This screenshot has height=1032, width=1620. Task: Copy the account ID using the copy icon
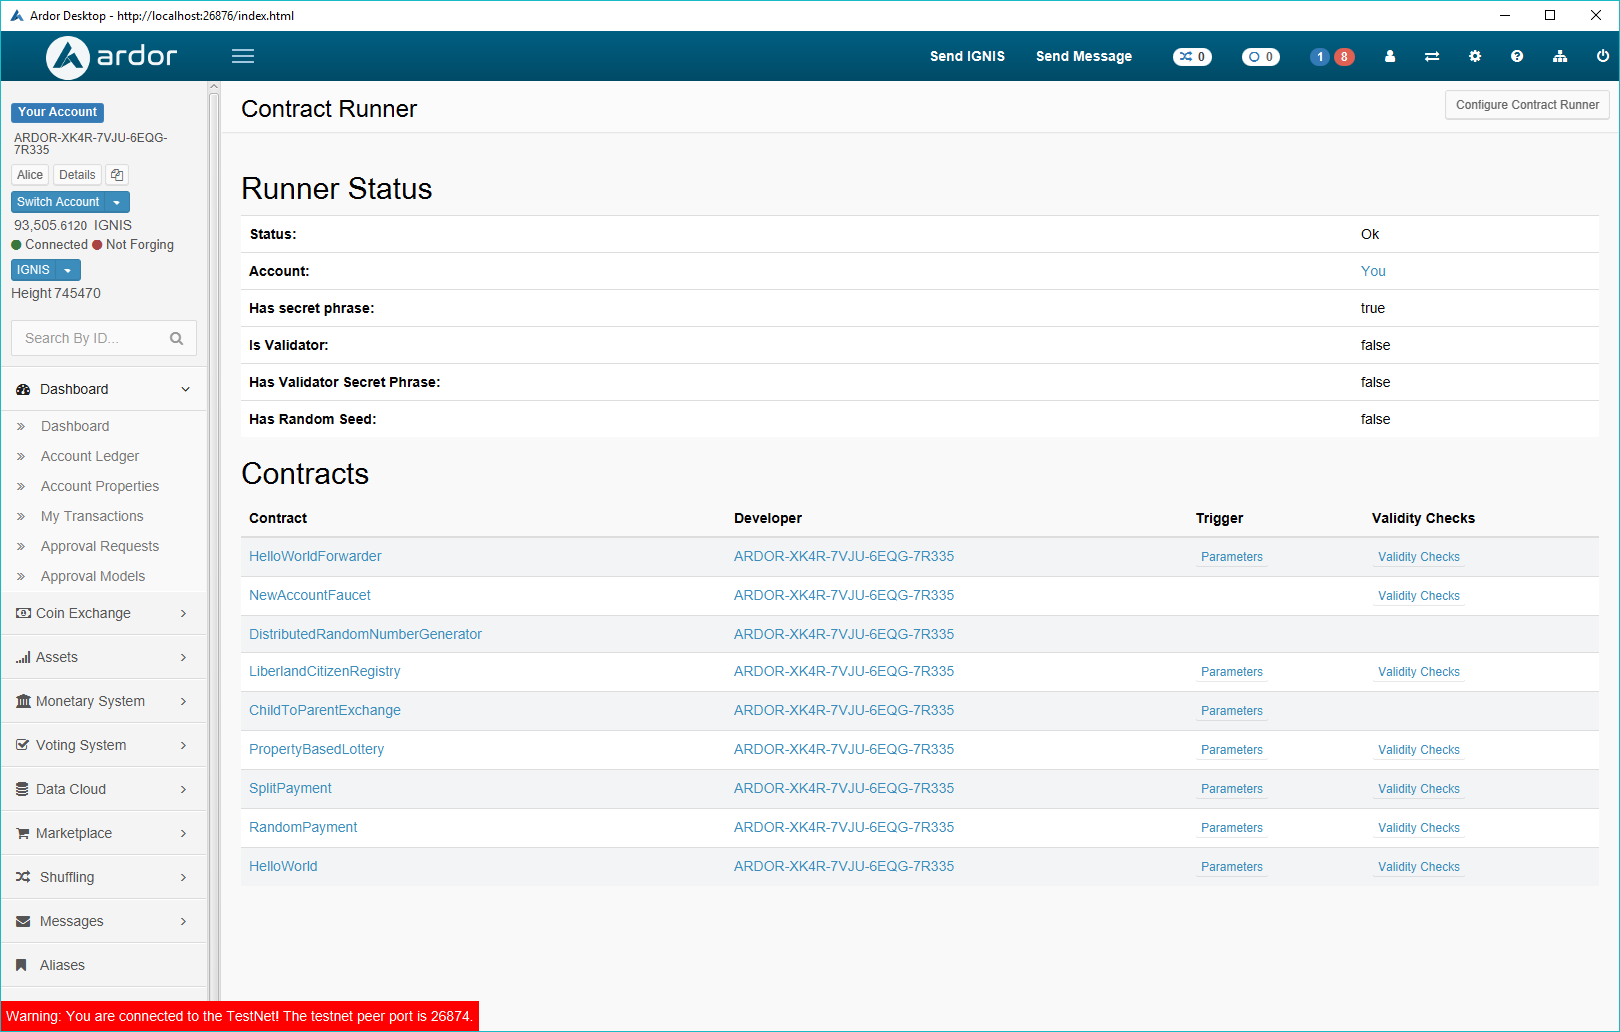pyautogui.click(x=117, y=175)
